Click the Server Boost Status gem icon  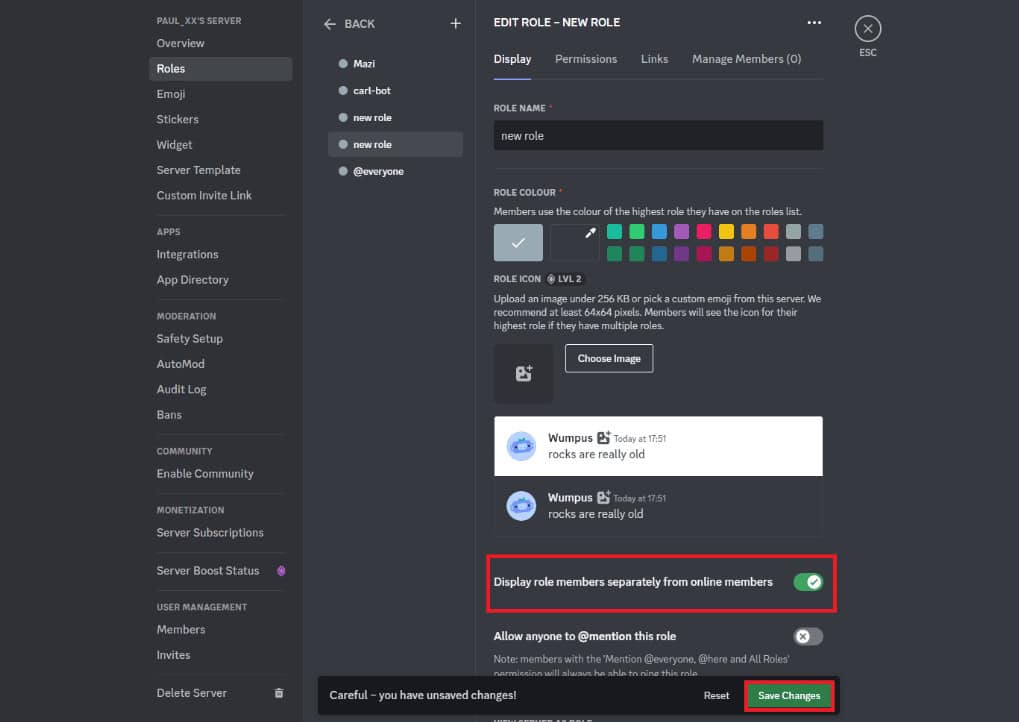281,571
